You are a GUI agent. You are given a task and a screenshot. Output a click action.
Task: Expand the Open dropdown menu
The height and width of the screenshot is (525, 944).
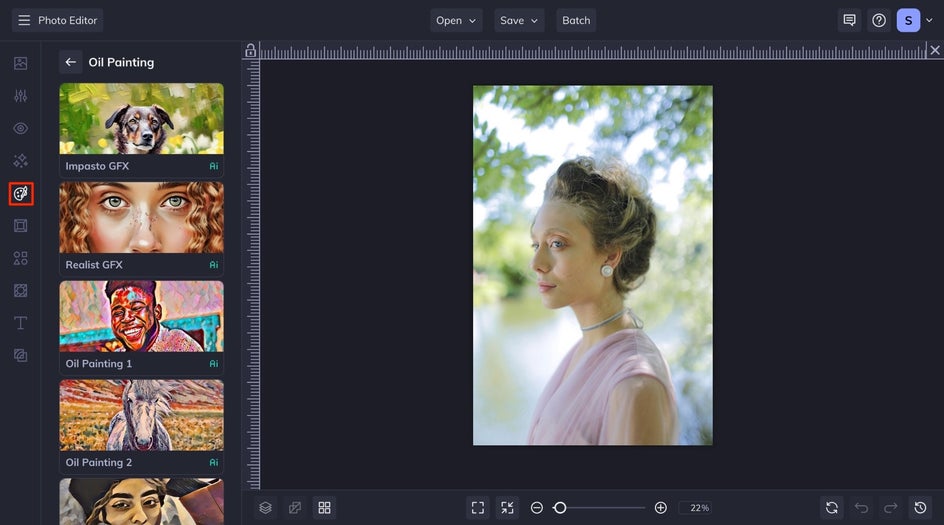point(456,20)
